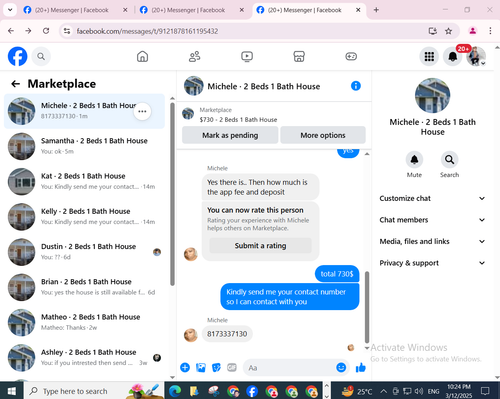Screen dimensions: 500x399
Task: Click the browser forward button
Action: [x=28, y=31]
